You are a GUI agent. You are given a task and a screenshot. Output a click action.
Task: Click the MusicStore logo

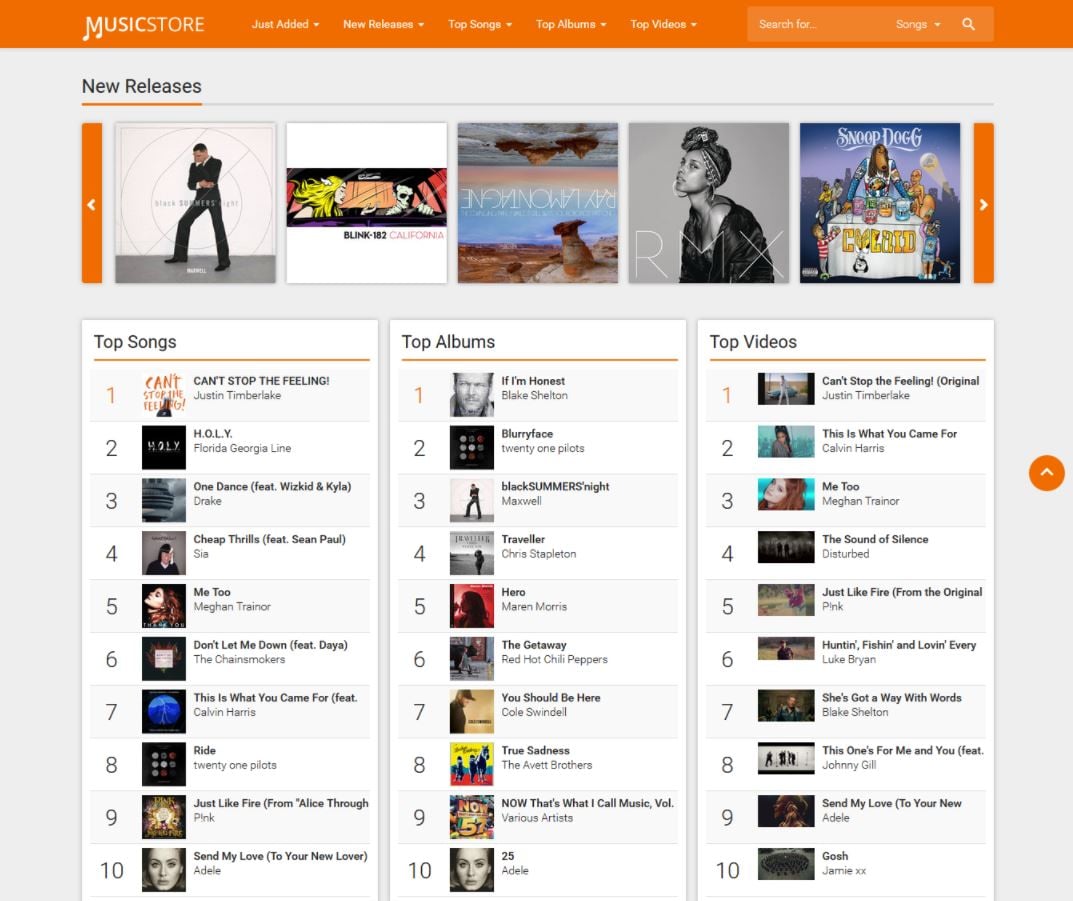tap(144, 25)
